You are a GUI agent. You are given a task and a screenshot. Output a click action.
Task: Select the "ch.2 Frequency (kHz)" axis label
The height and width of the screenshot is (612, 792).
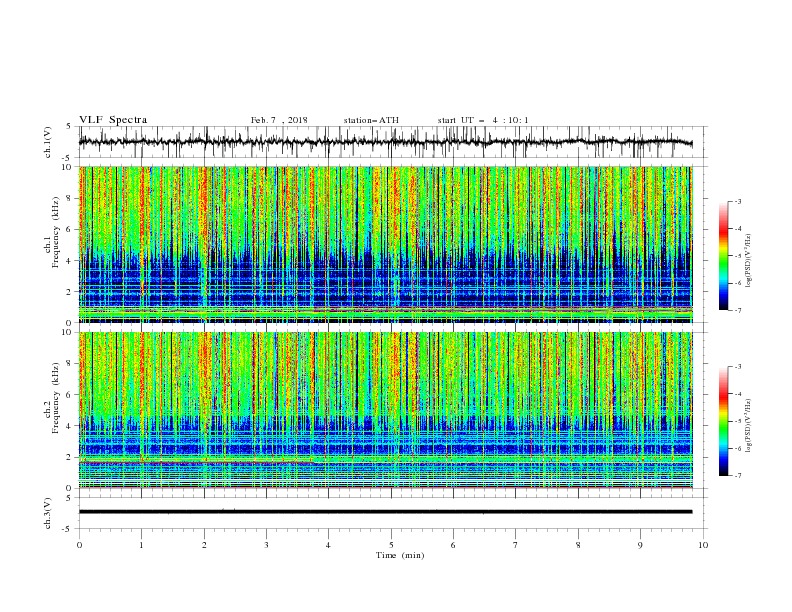point(52,398)
